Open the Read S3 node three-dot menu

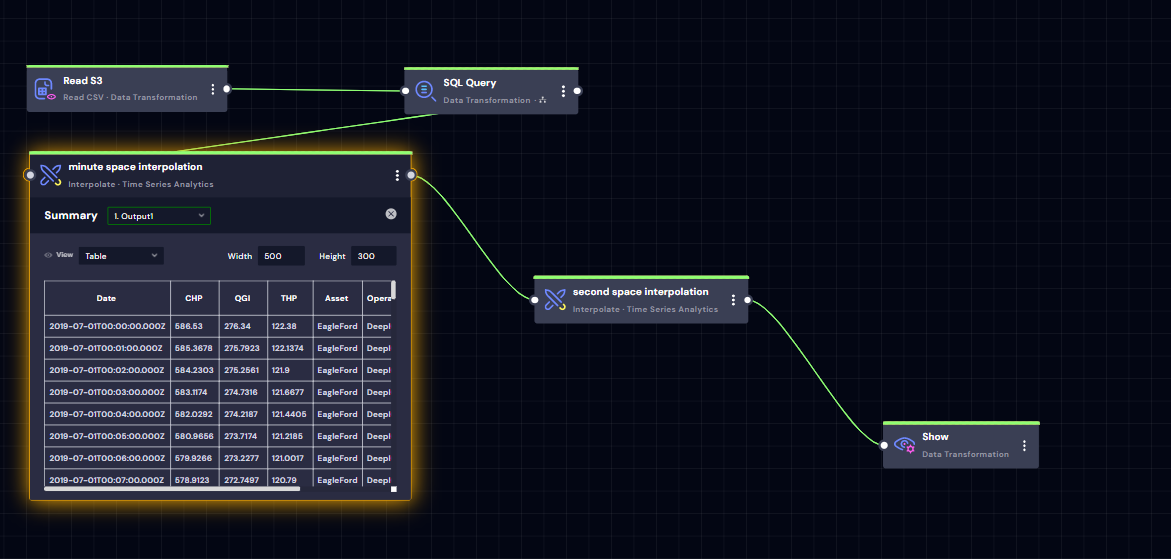tap(213, 90)
